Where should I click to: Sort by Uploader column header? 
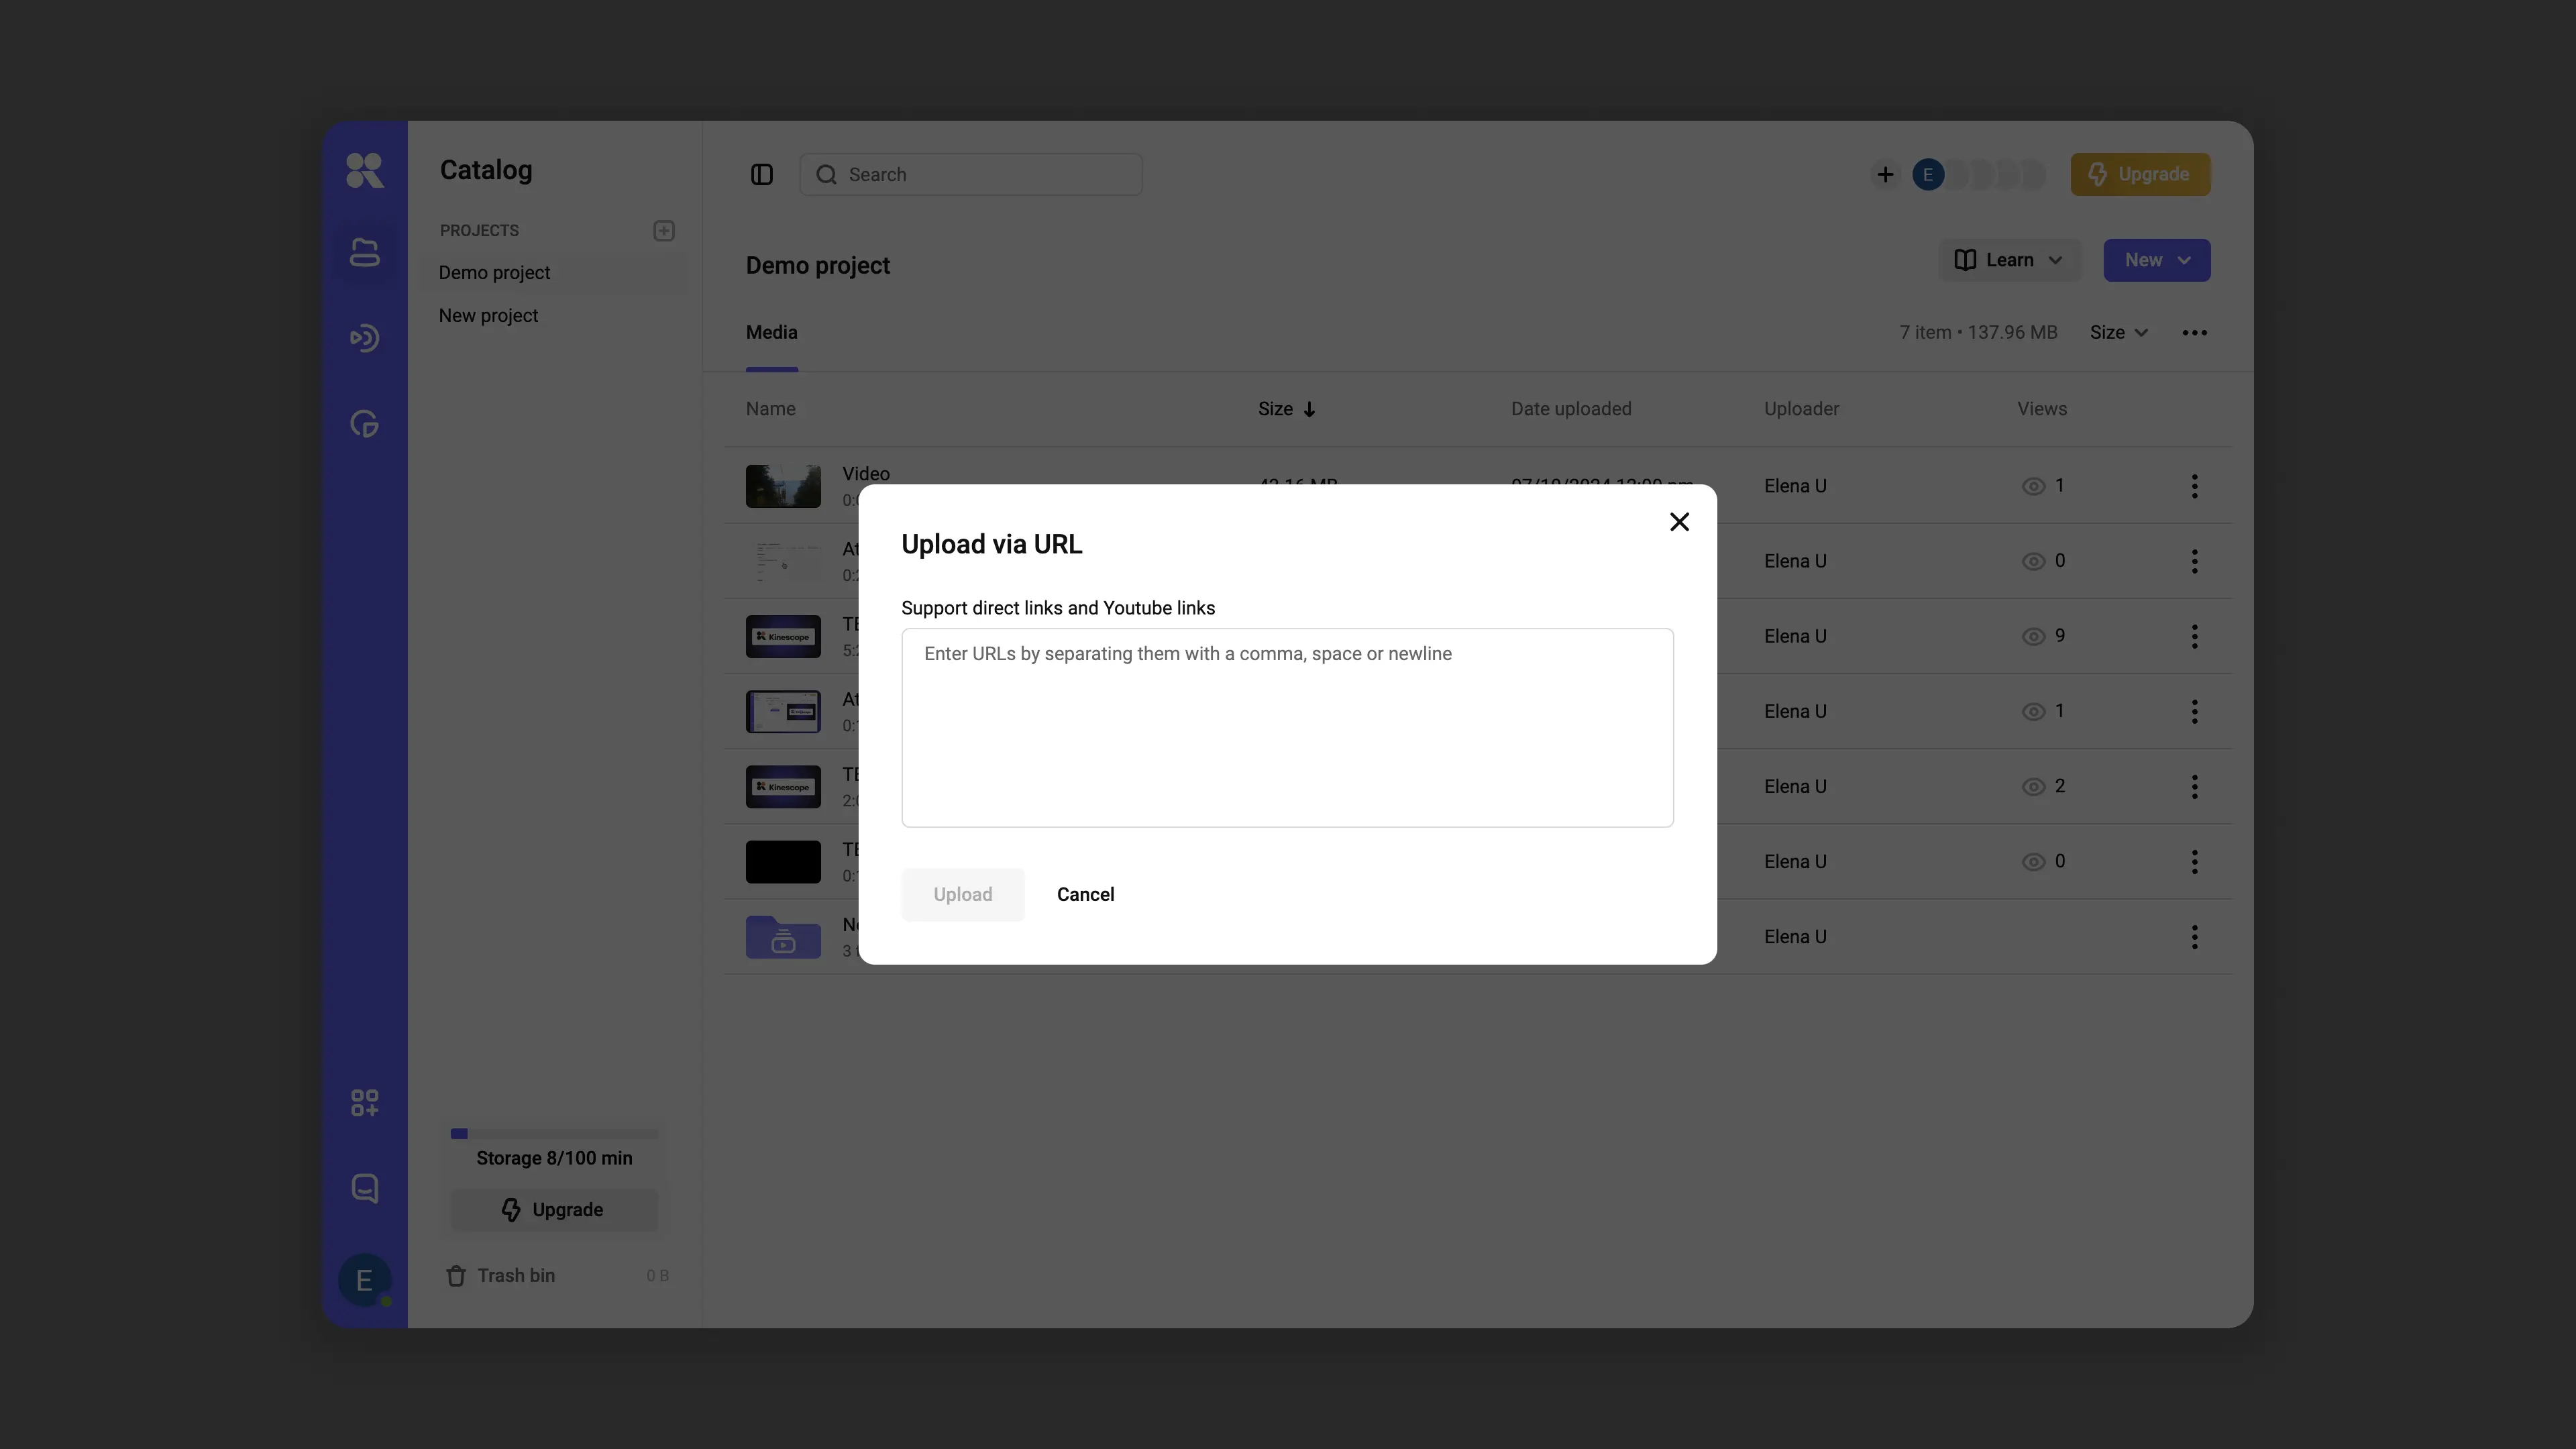tap(1801, 409)
